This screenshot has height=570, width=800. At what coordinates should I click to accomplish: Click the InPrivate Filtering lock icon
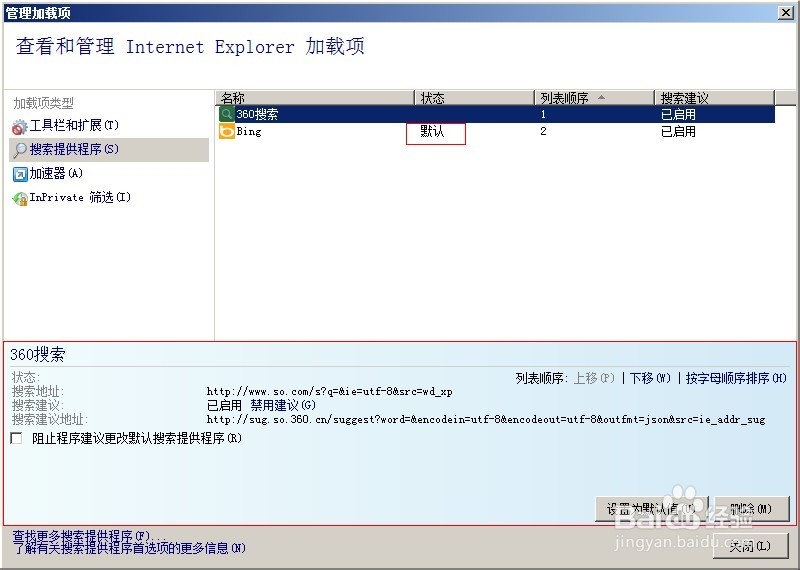tap(20, 199)
